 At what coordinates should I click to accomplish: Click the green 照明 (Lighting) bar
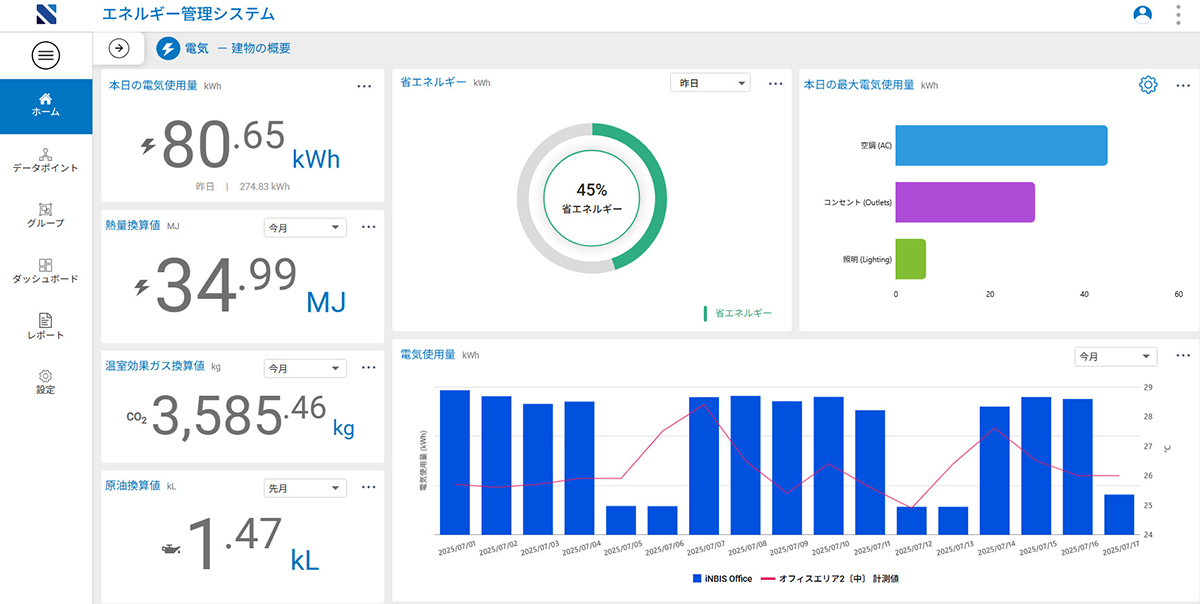pyautogui.click(x=911, y=259)
